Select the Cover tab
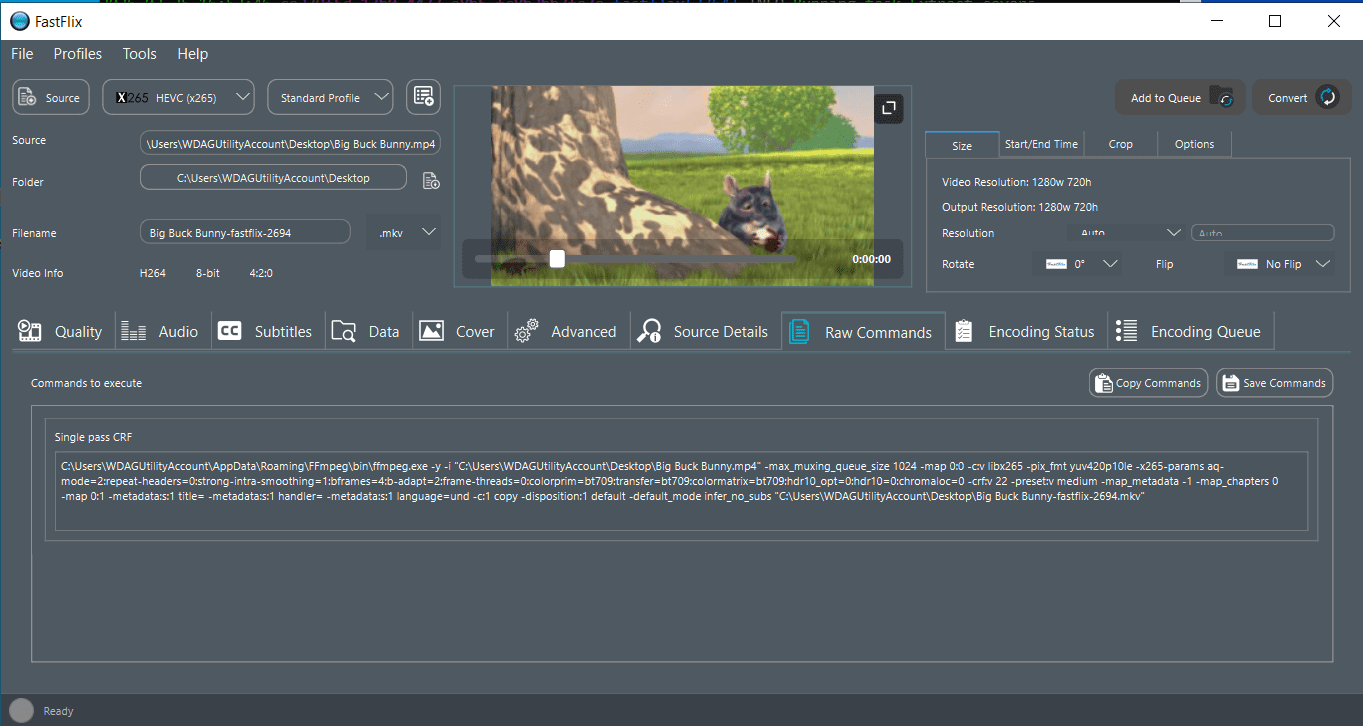This screenshot has height=726, width=1363. [459, 331]
